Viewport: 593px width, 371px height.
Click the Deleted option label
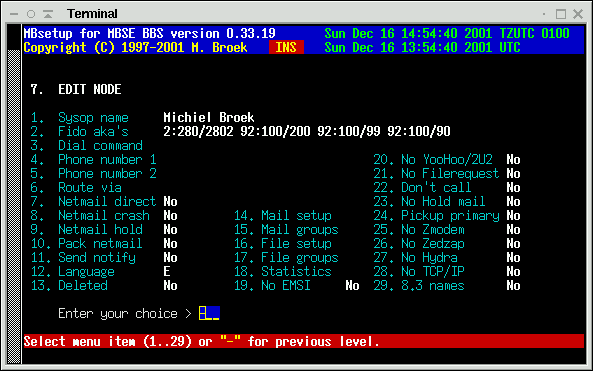pos(83,285)
